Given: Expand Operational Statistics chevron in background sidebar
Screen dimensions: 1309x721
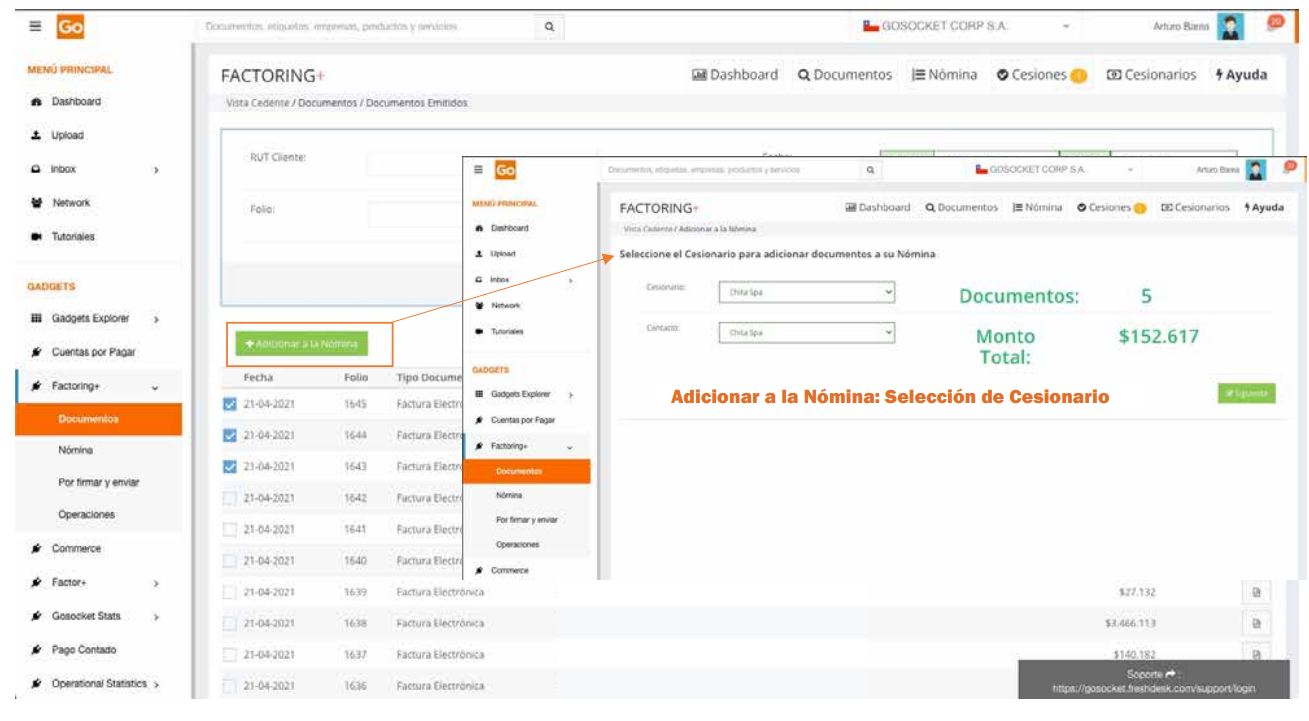Looking at the screenshot, I should 156,684.
